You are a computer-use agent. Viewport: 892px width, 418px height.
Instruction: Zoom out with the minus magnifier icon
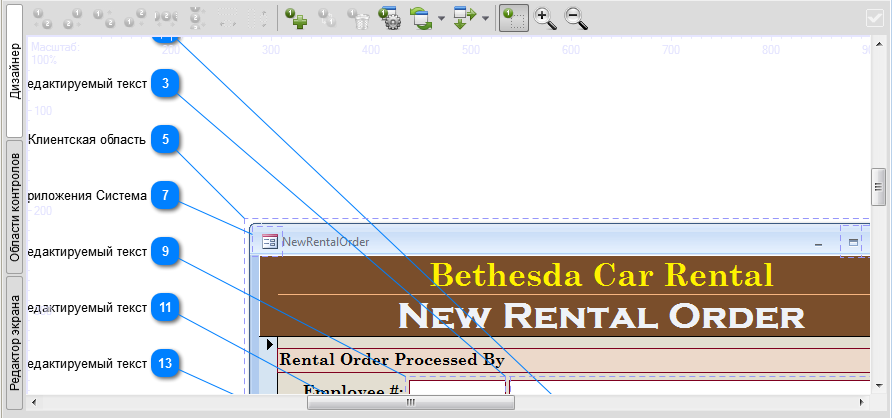tap(576, 18)
